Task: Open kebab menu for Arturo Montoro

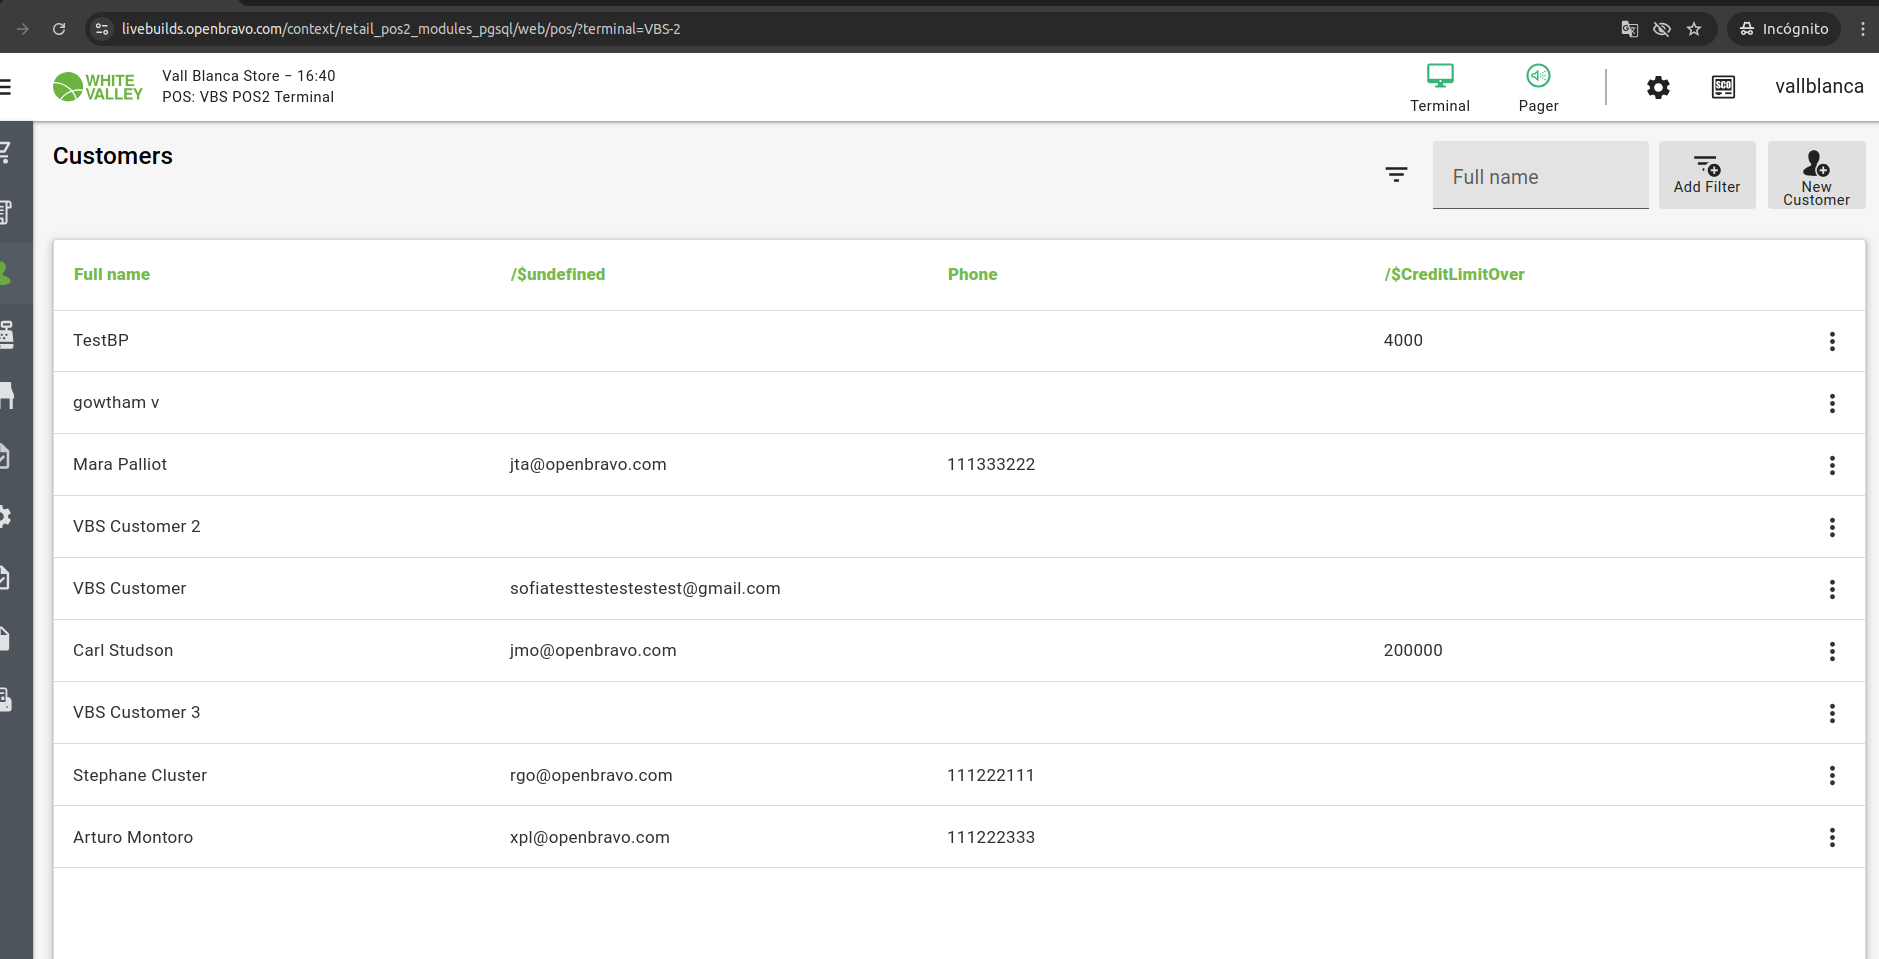Action: 1831,838
